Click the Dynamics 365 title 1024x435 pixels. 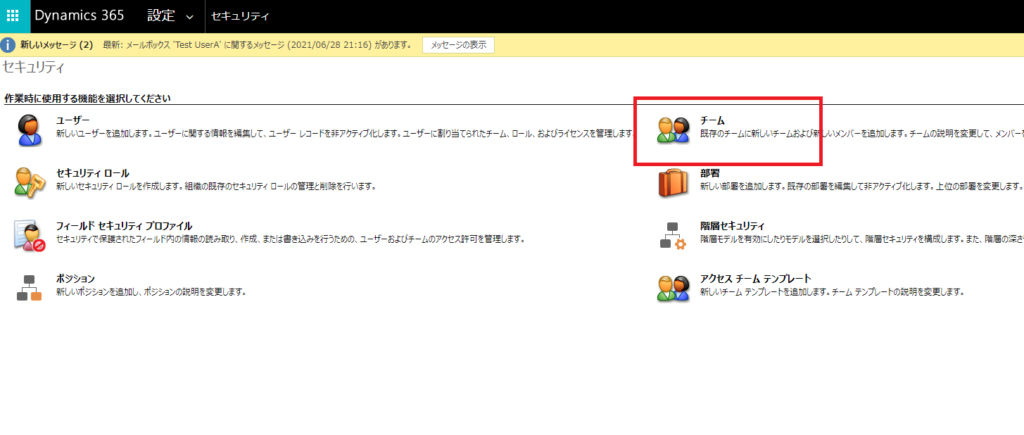(x=80, y=16)
